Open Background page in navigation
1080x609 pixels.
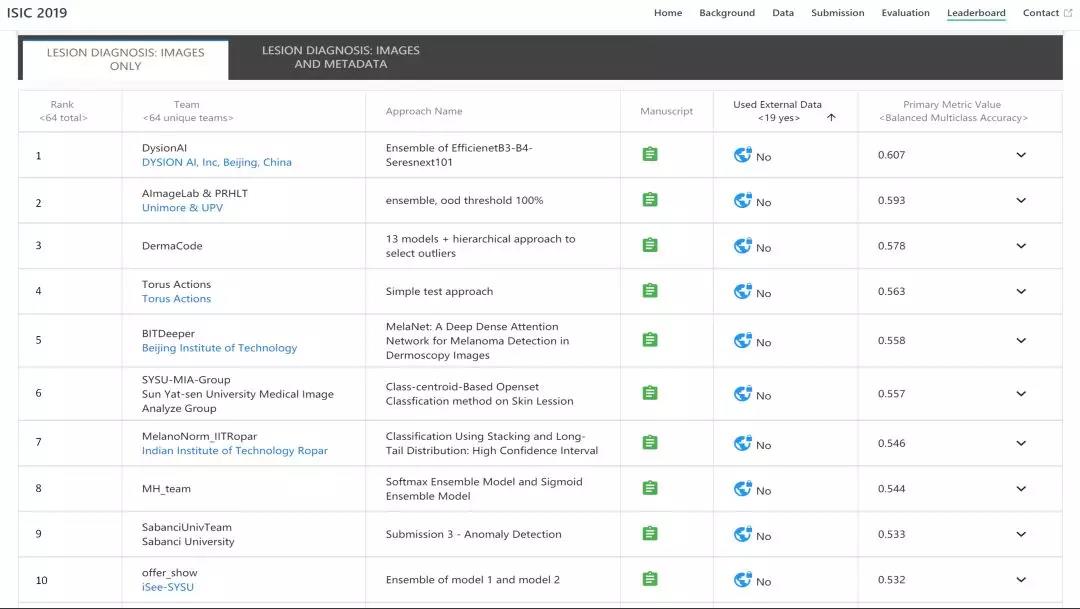pyautogui.click(x=727, y=13)
